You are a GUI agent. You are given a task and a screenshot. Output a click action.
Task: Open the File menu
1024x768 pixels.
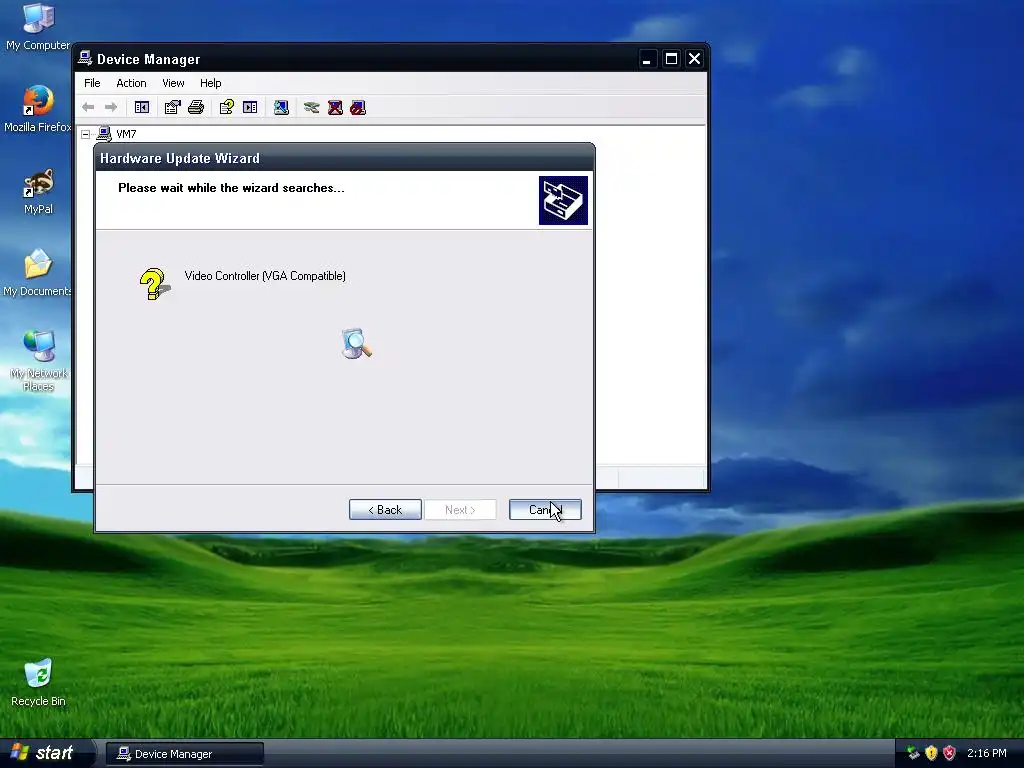click(x=92, y=83)
